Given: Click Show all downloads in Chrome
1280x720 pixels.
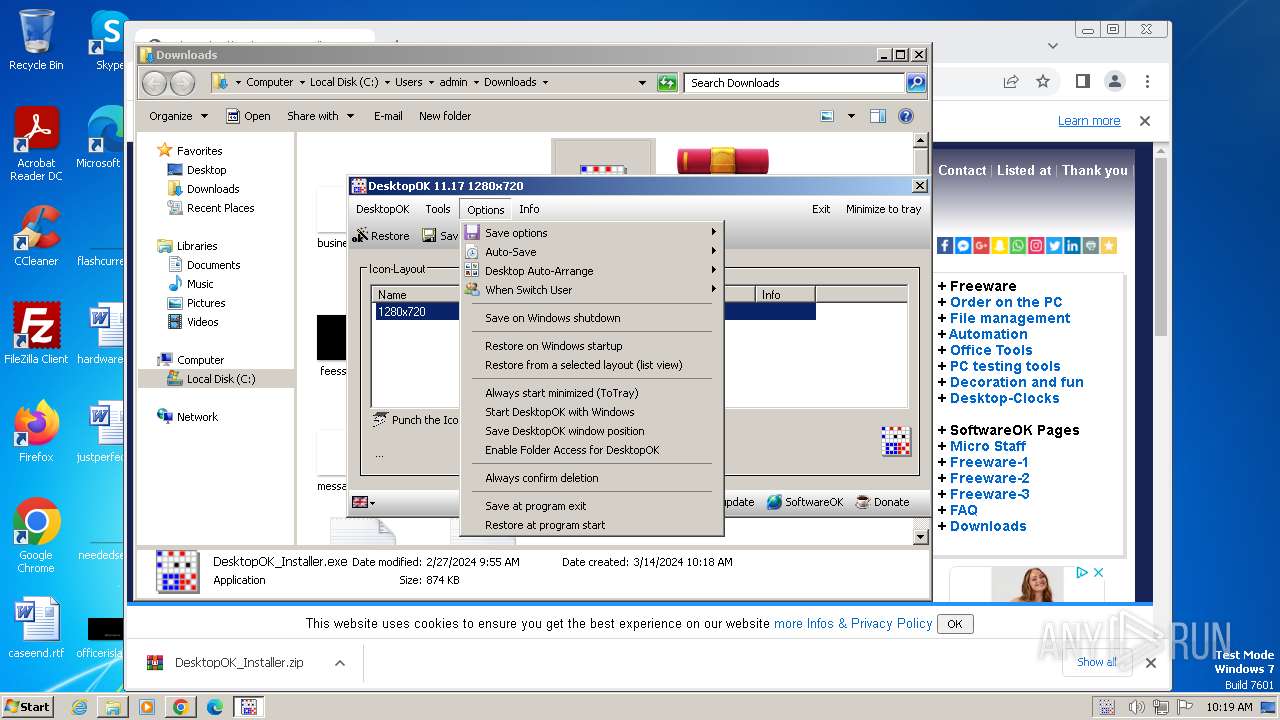Looking at the screenshot, I should point(1097,662).
